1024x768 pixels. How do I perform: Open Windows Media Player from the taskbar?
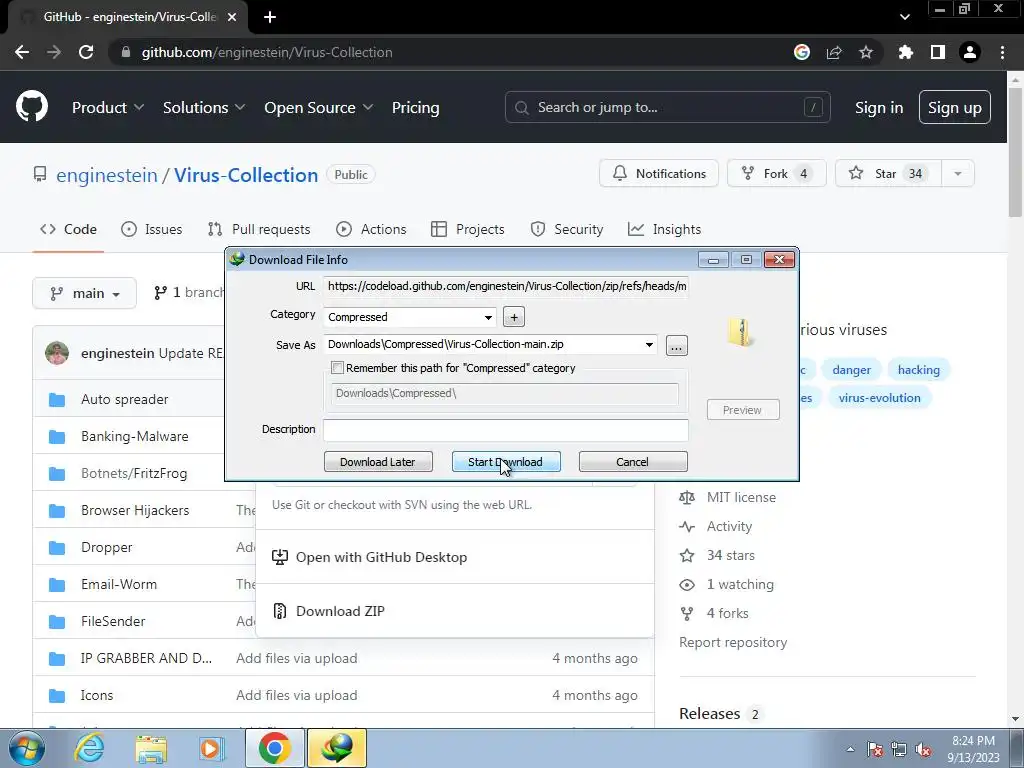(211, 748)
